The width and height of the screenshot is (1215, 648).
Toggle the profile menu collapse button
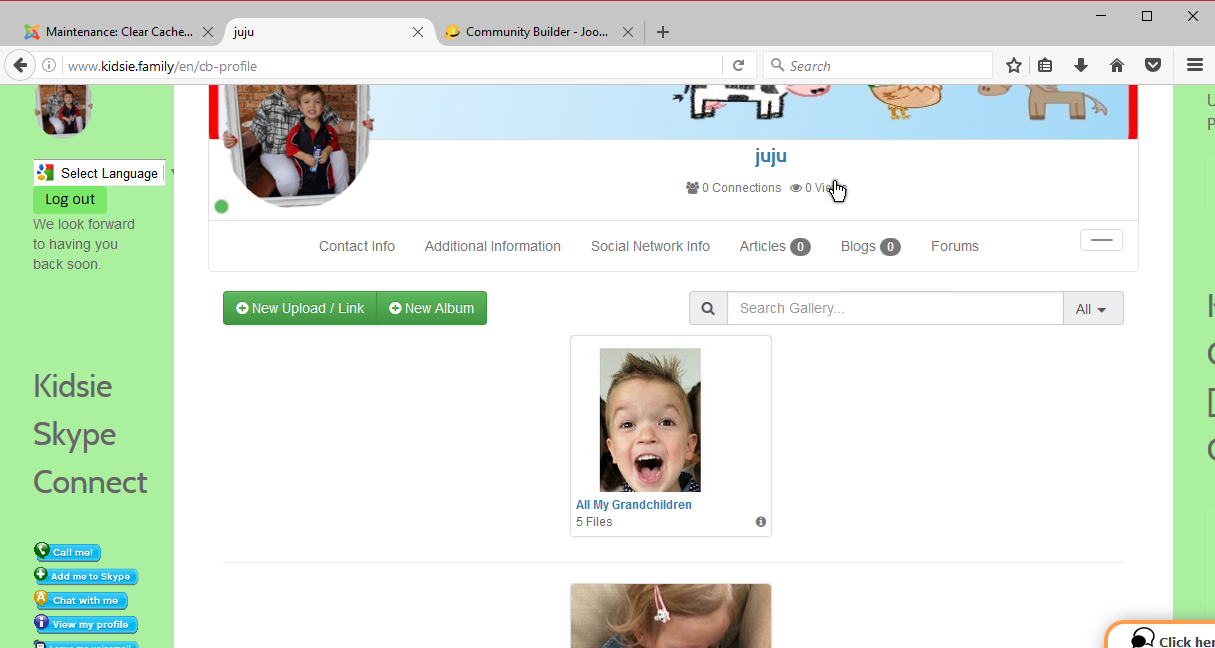[1101, 240]
